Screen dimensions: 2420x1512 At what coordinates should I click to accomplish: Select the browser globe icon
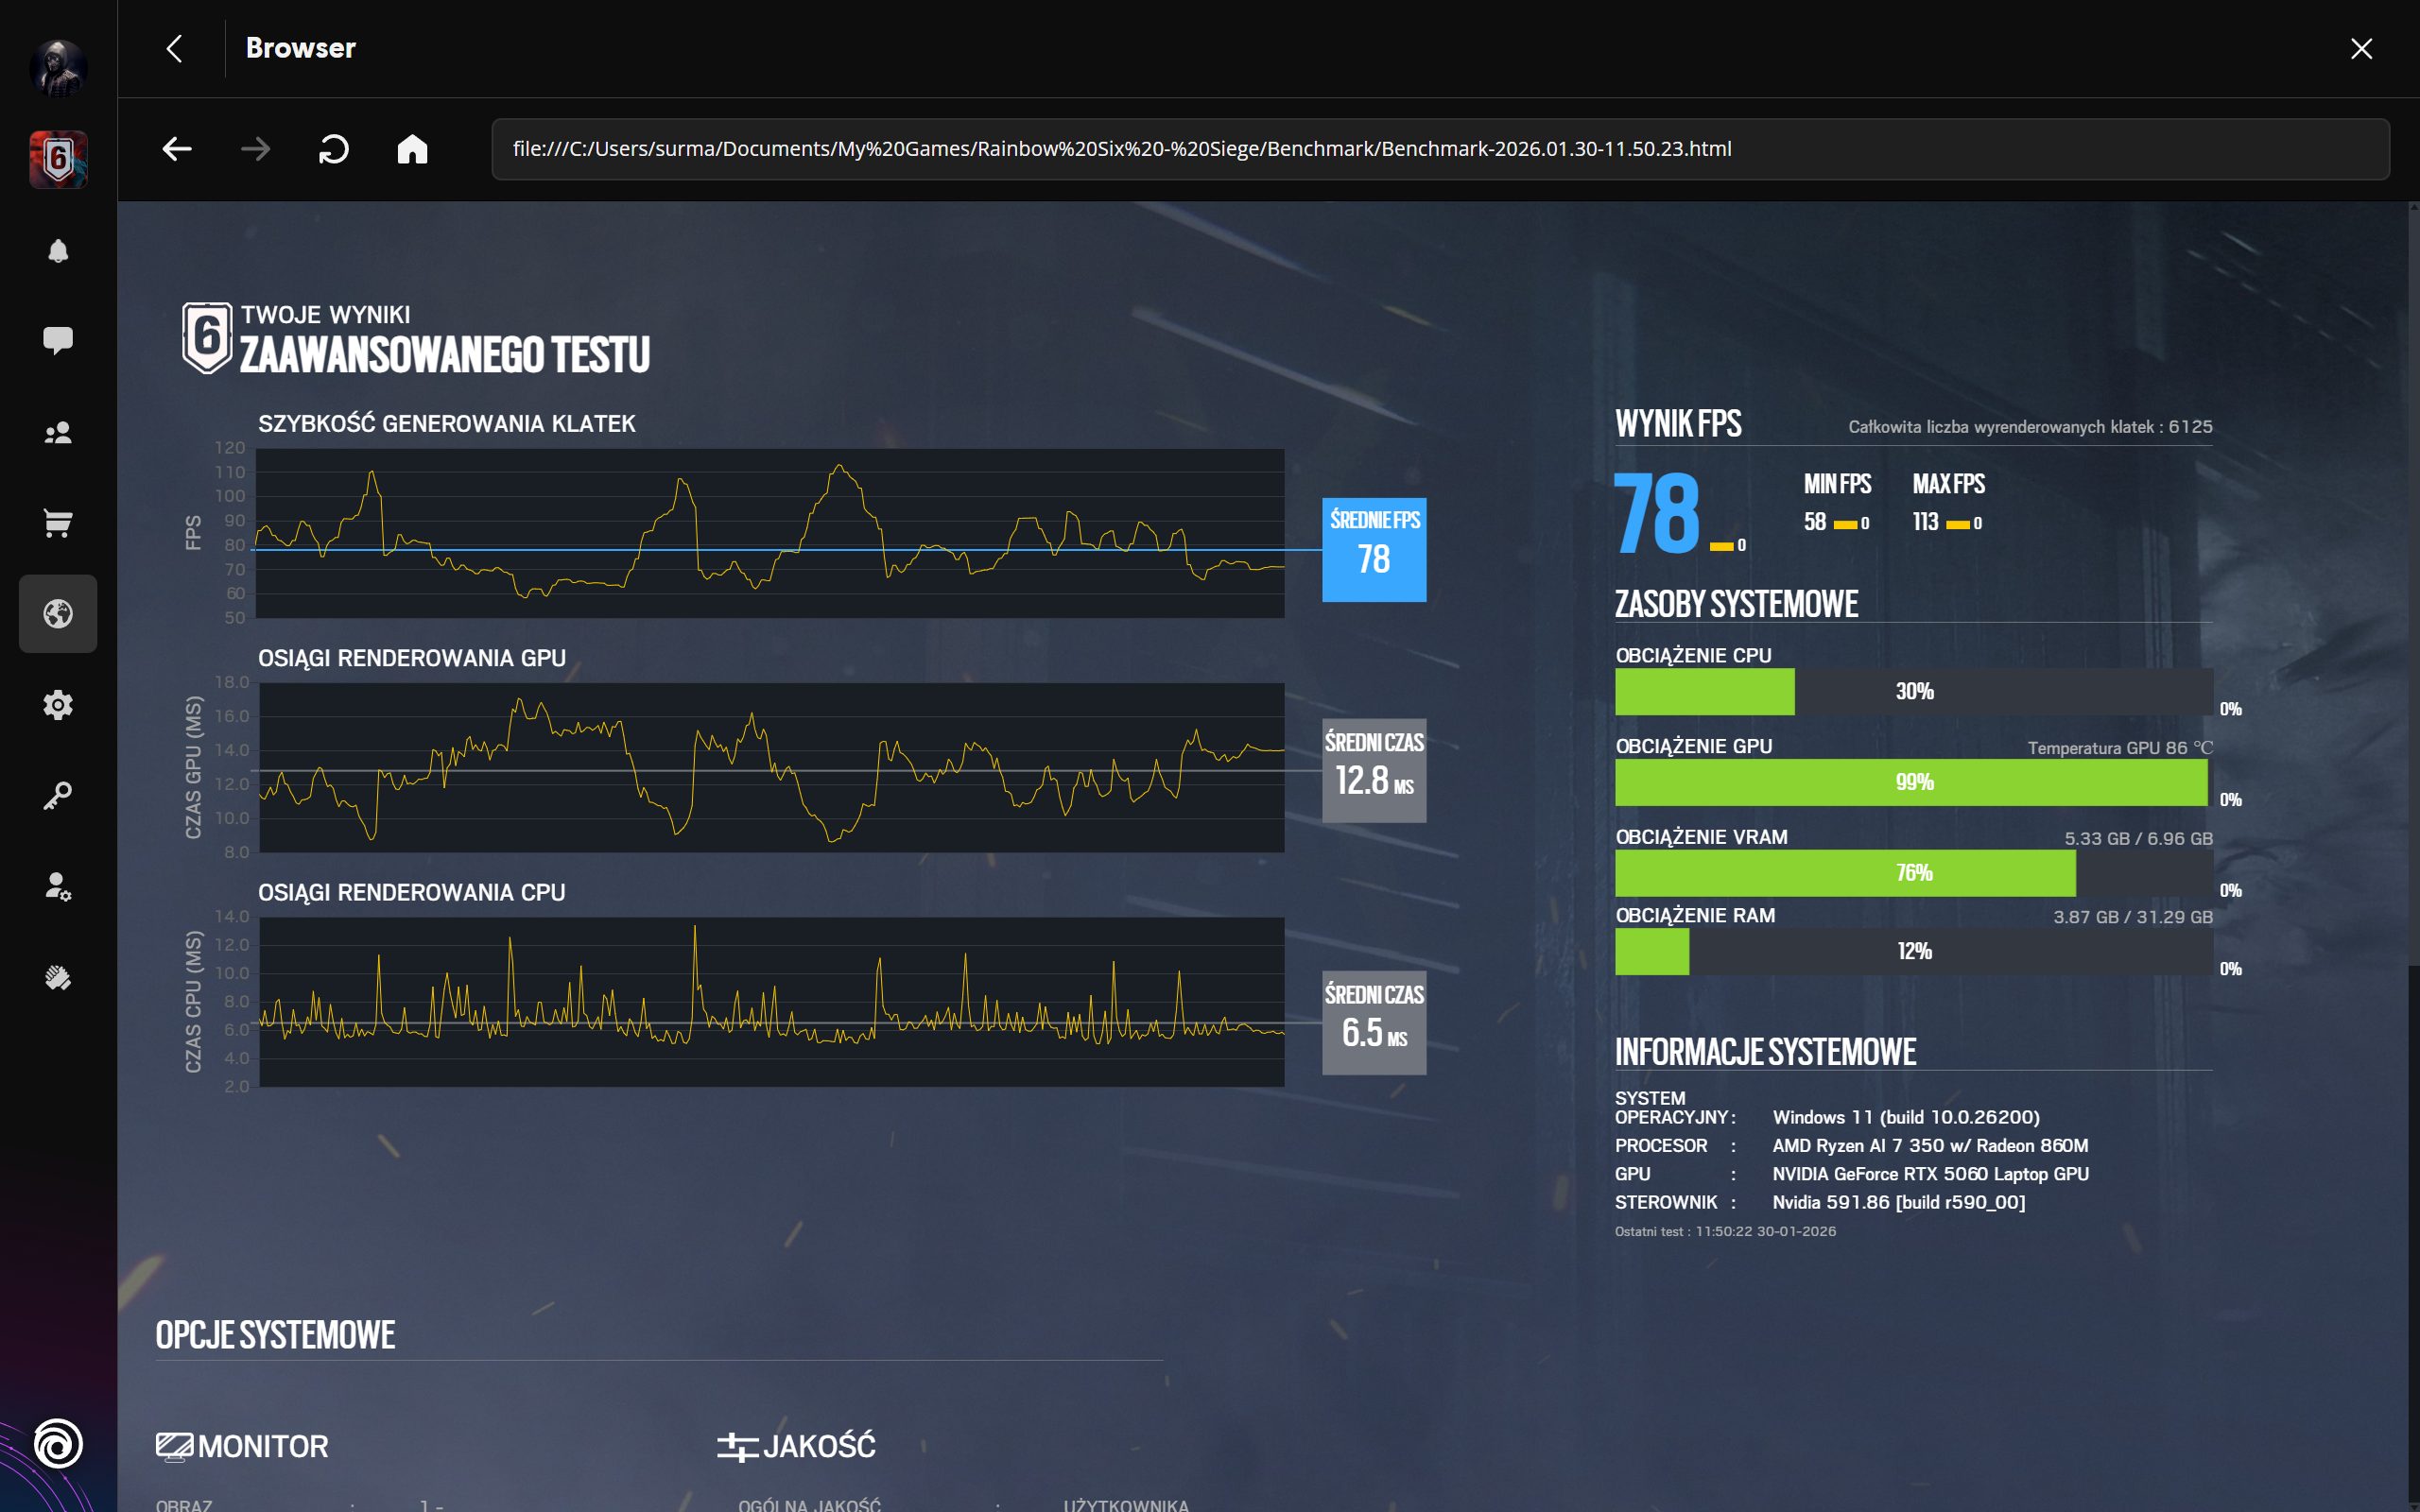[x=58, y=614]
